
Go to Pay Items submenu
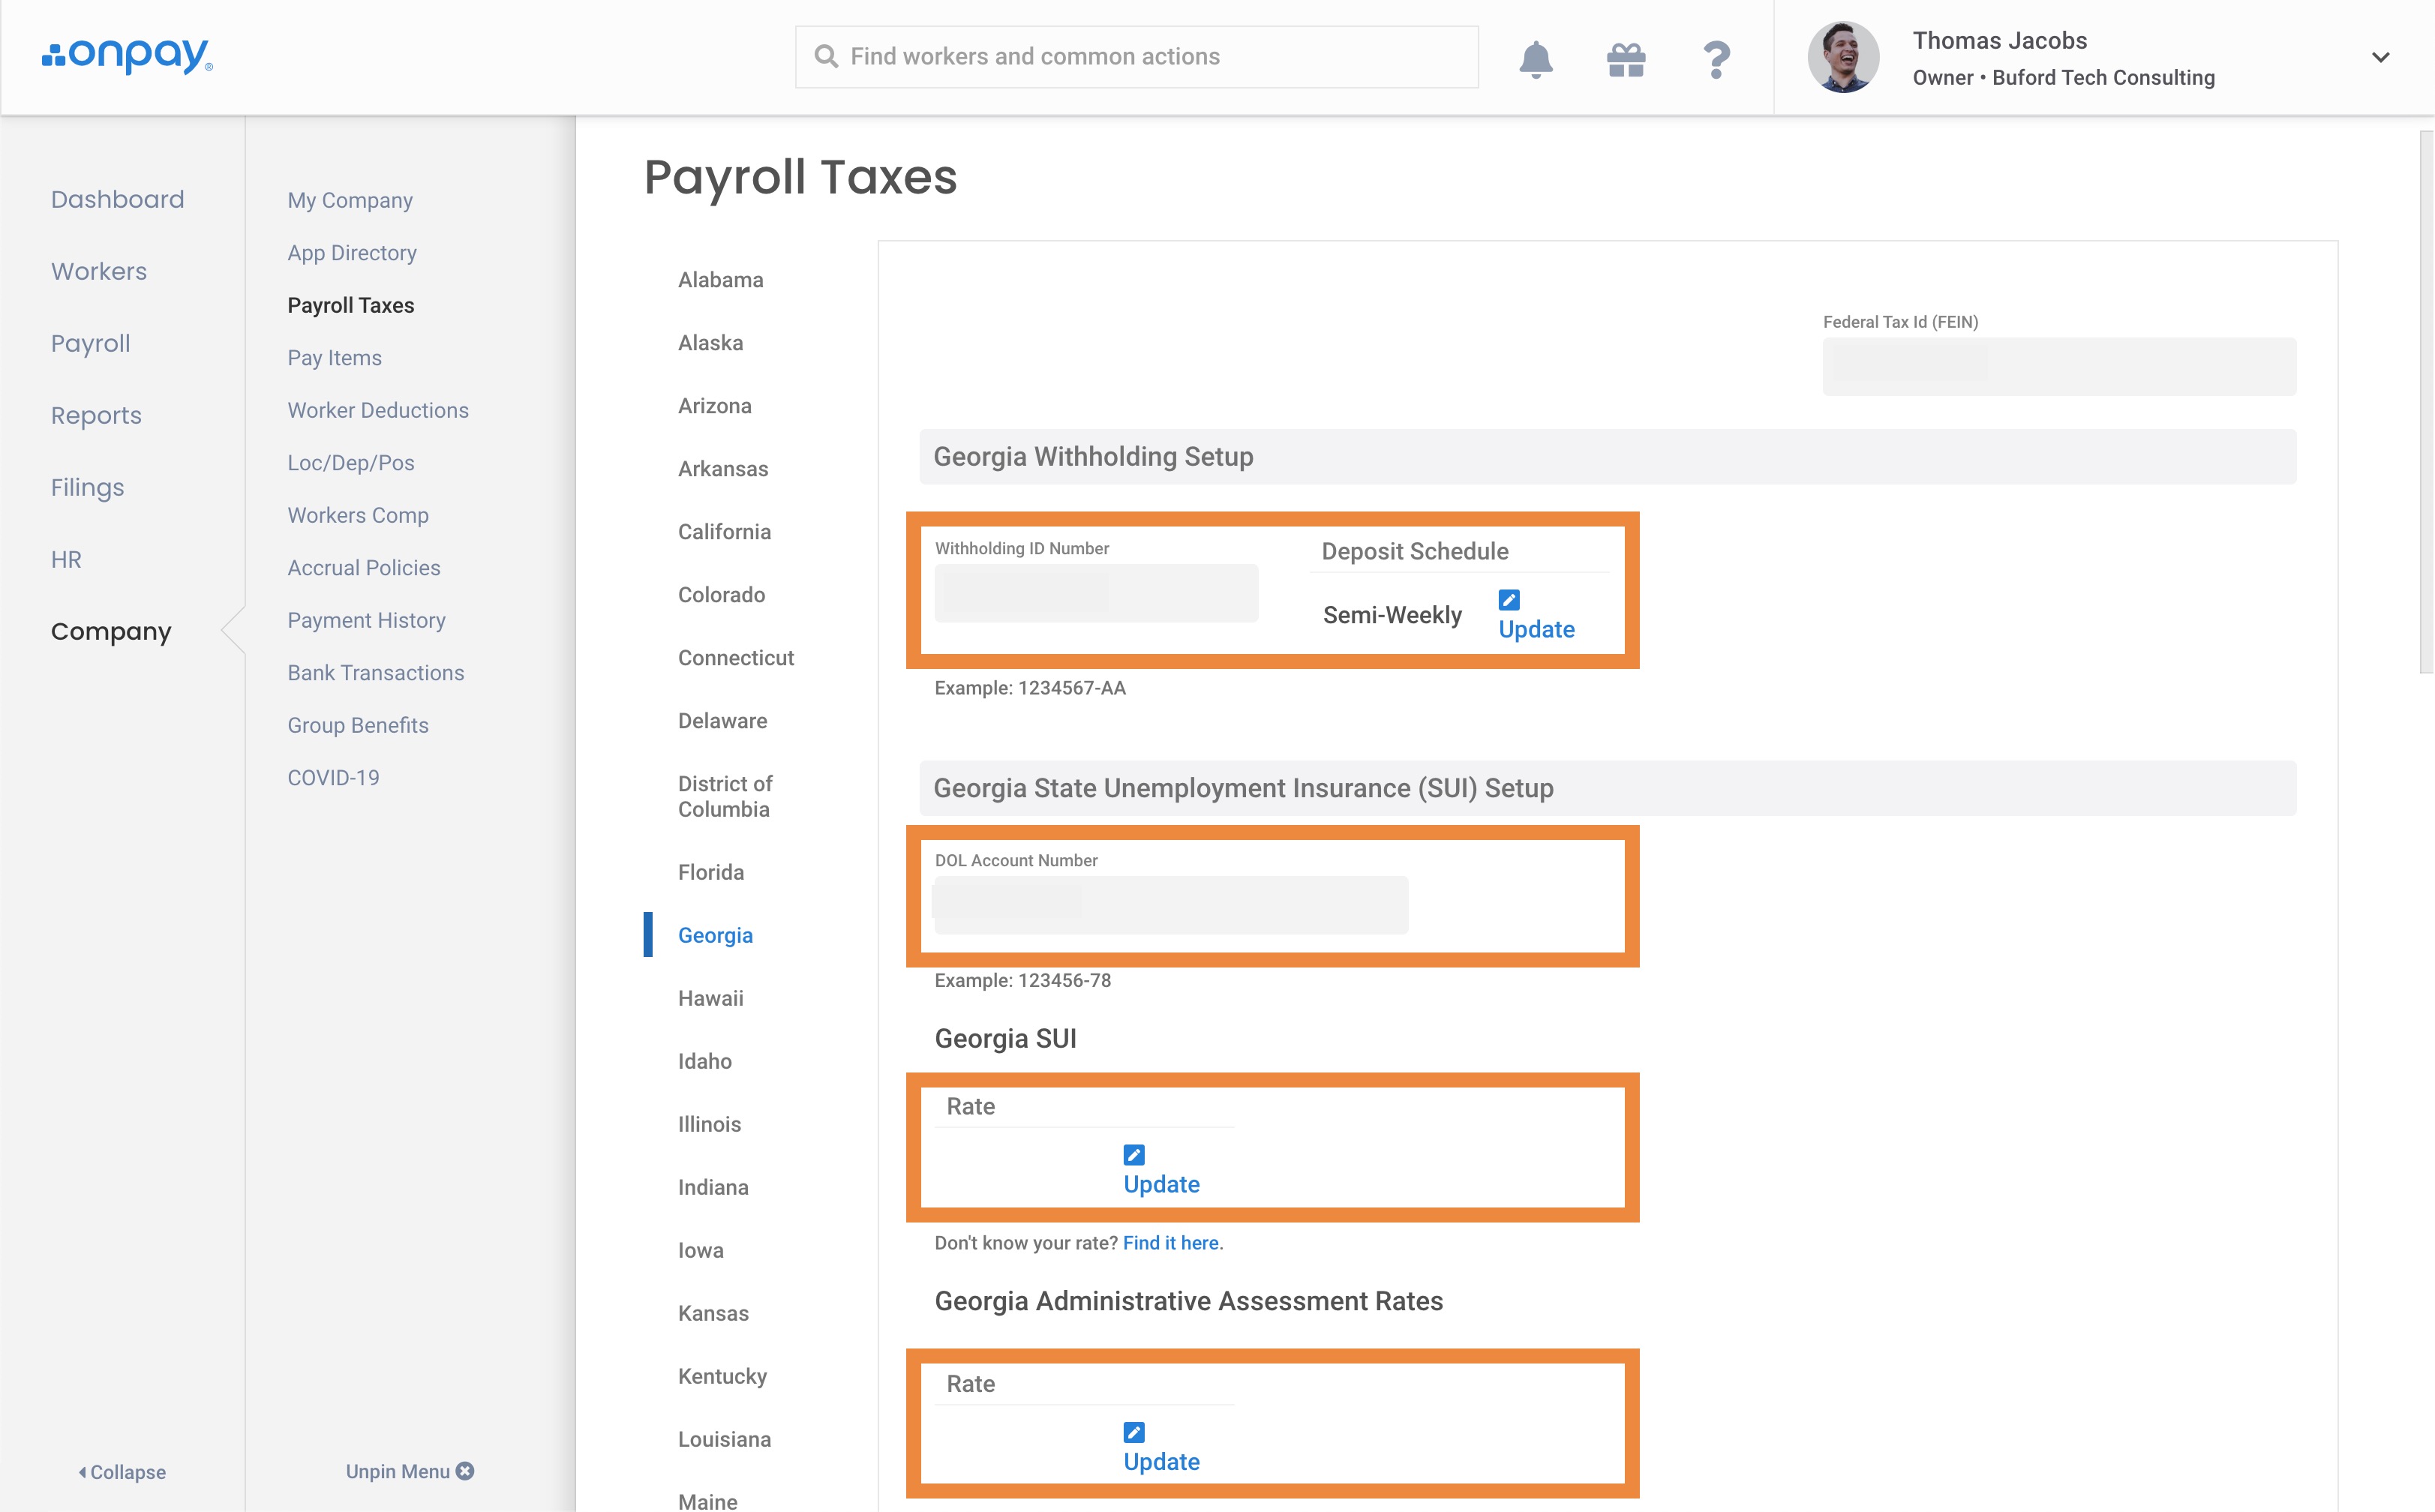[334, 358]
